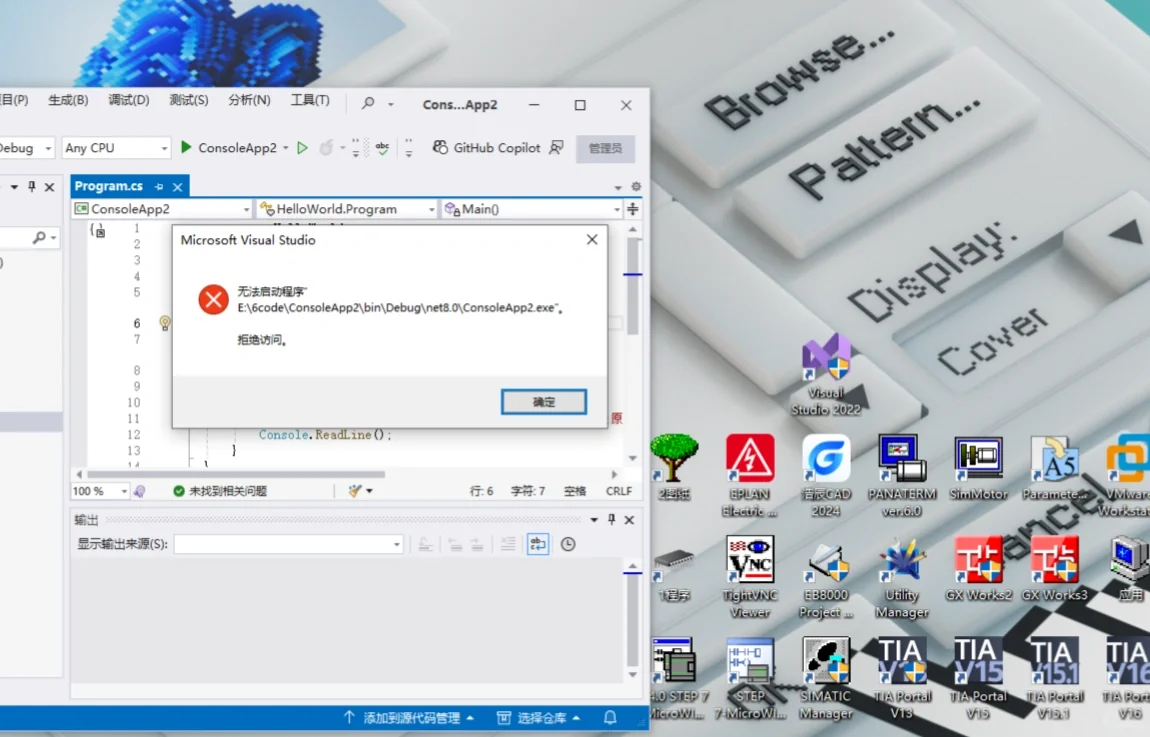Open the EPLAN Electric desktop icon
This screenshot has width=1150, height=737.
[x=750, y=475]
